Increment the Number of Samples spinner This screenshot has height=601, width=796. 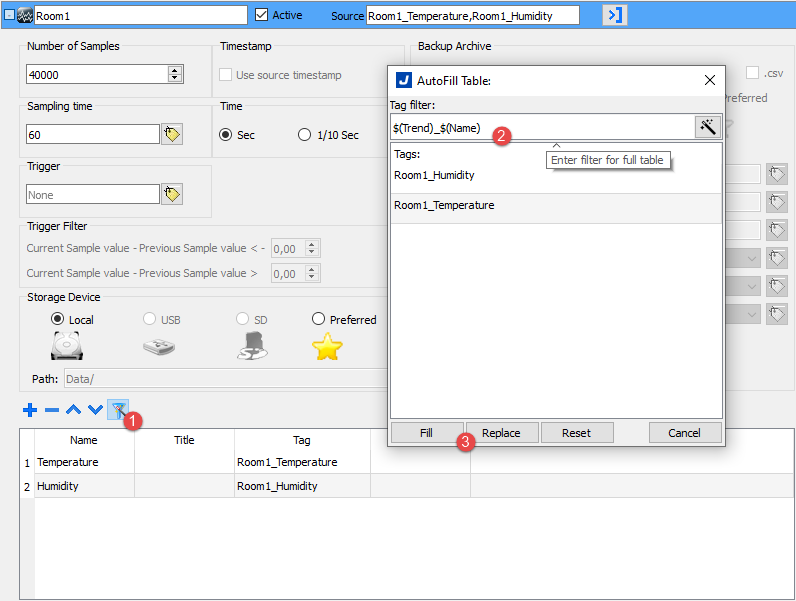176,70
